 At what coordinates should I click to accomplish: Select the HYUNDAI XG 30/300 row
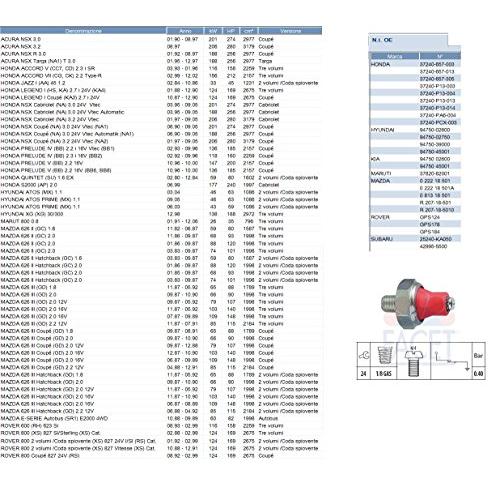161,214
